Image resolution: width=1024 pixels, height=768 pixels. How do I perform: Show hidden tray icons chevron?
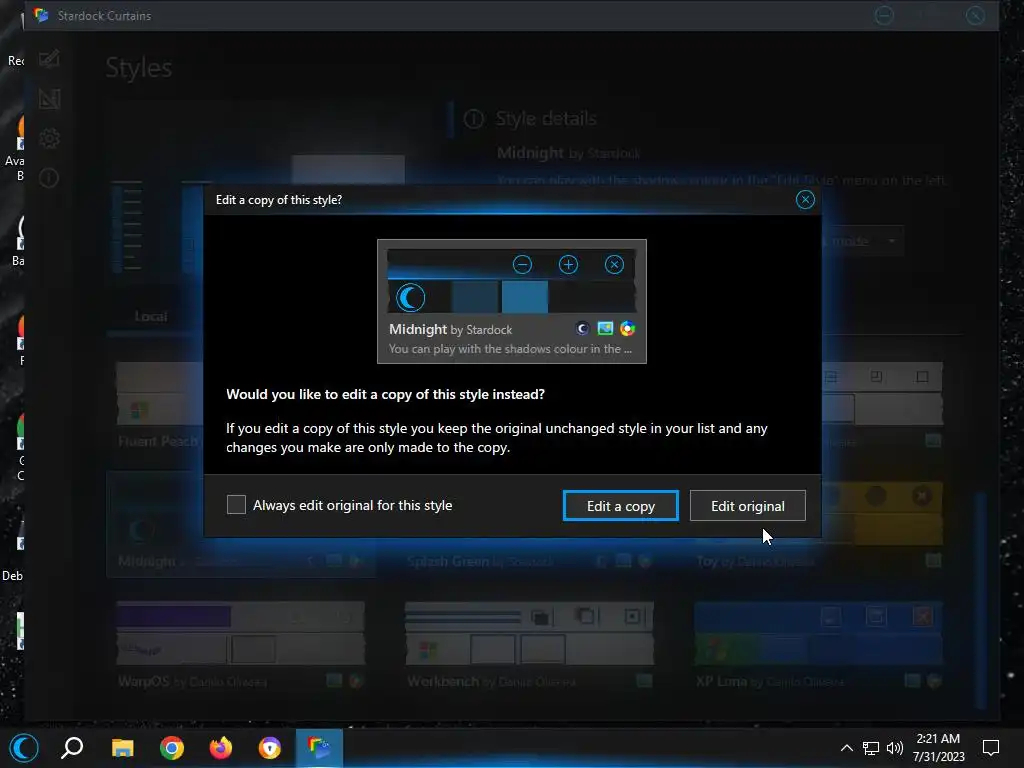tap(846, 748)
